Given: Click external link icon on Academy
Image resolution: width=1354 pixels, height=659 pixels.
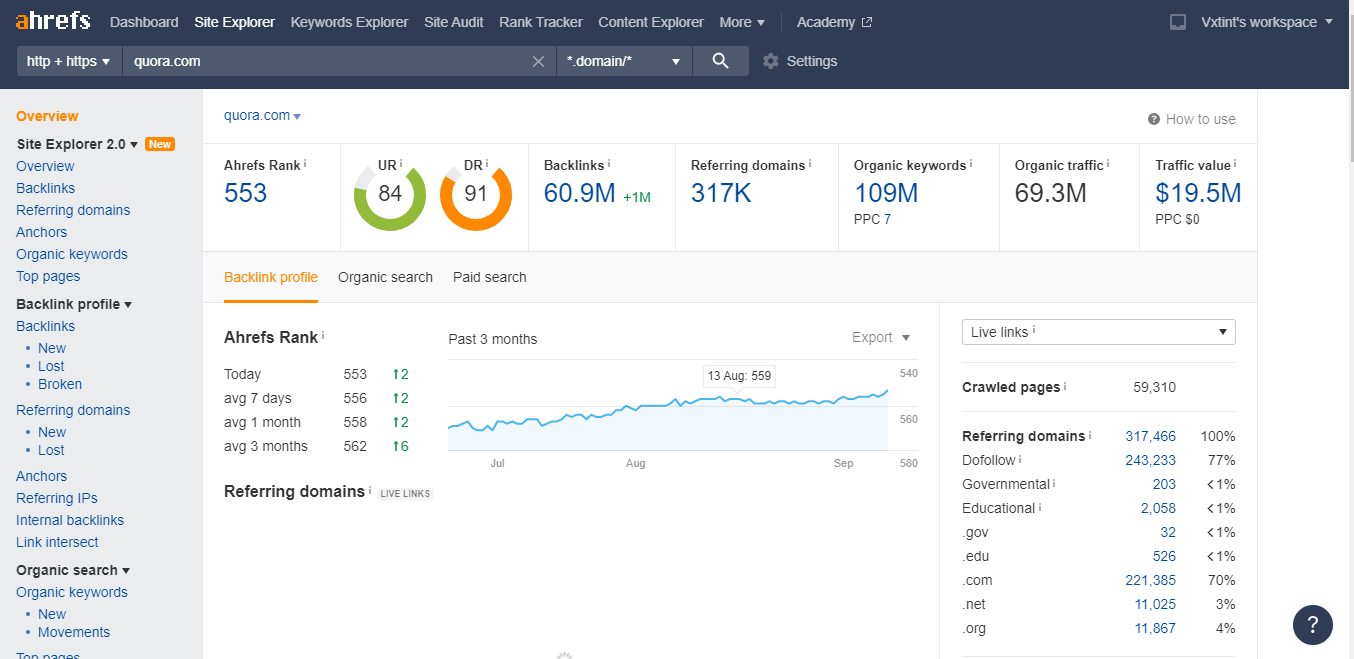Looking at the screenshot, I should click(867, 22).
